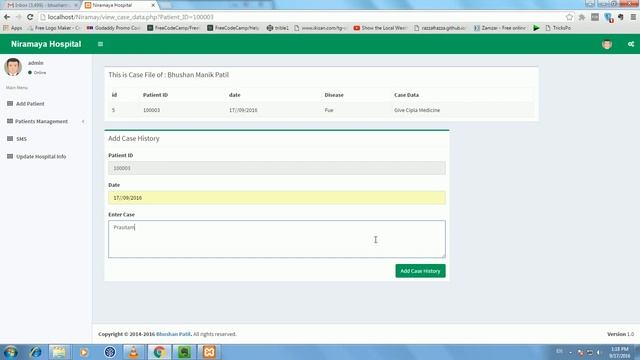The height and width of the screenshot is (360, 640).
Task: Click the Patients Management sidebar icon
Action: point(10,121)
